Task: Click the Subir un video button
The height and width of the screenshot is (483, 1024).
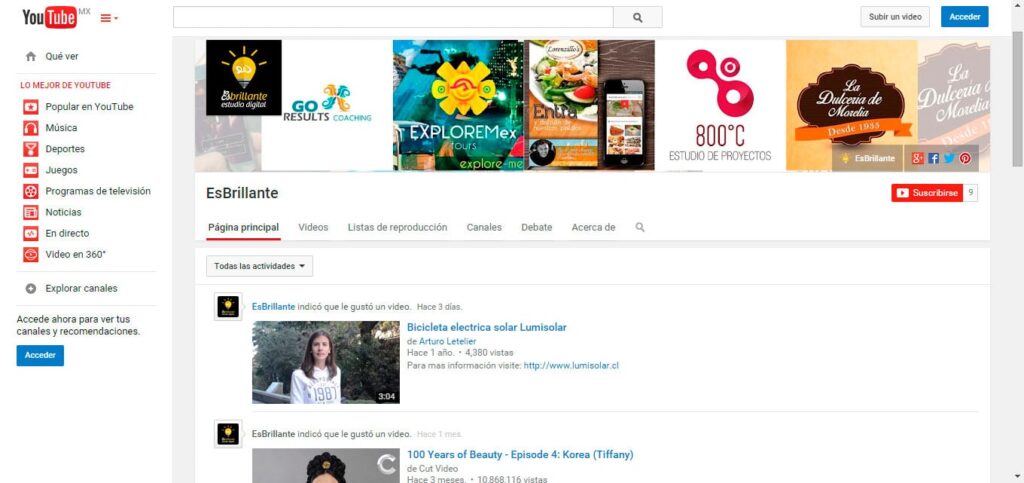Action: pyautogui.click(x=895, y=17)
